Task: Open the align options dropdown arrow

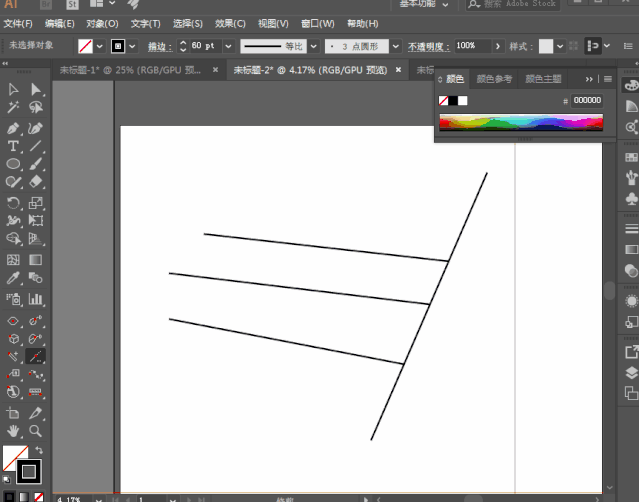Action: coord(607,46)
